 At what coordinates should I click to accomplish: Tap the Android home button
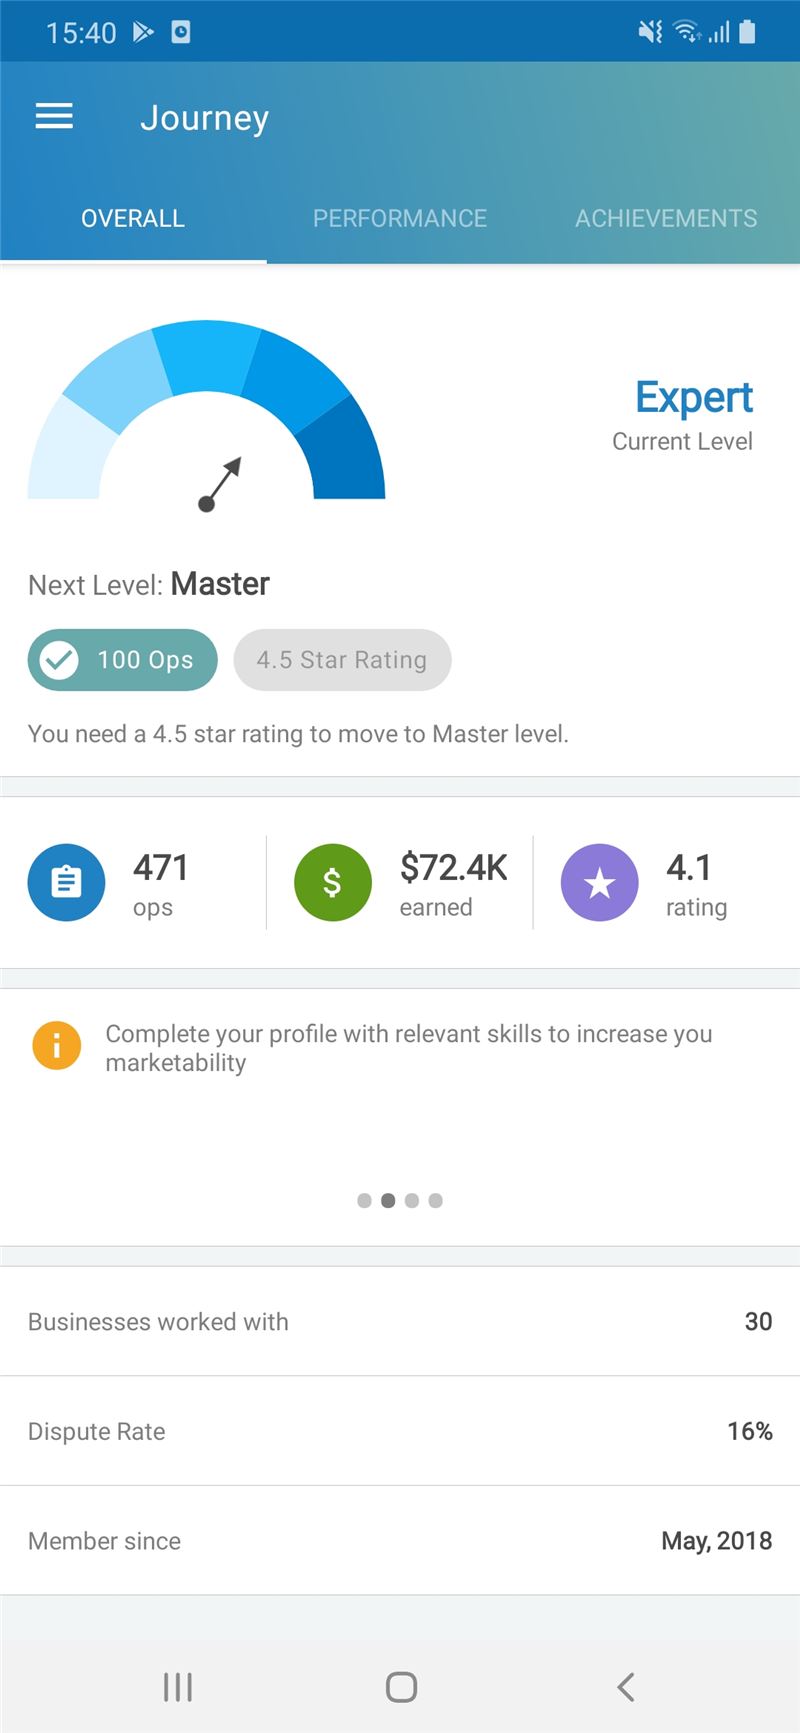point(401,1687)
